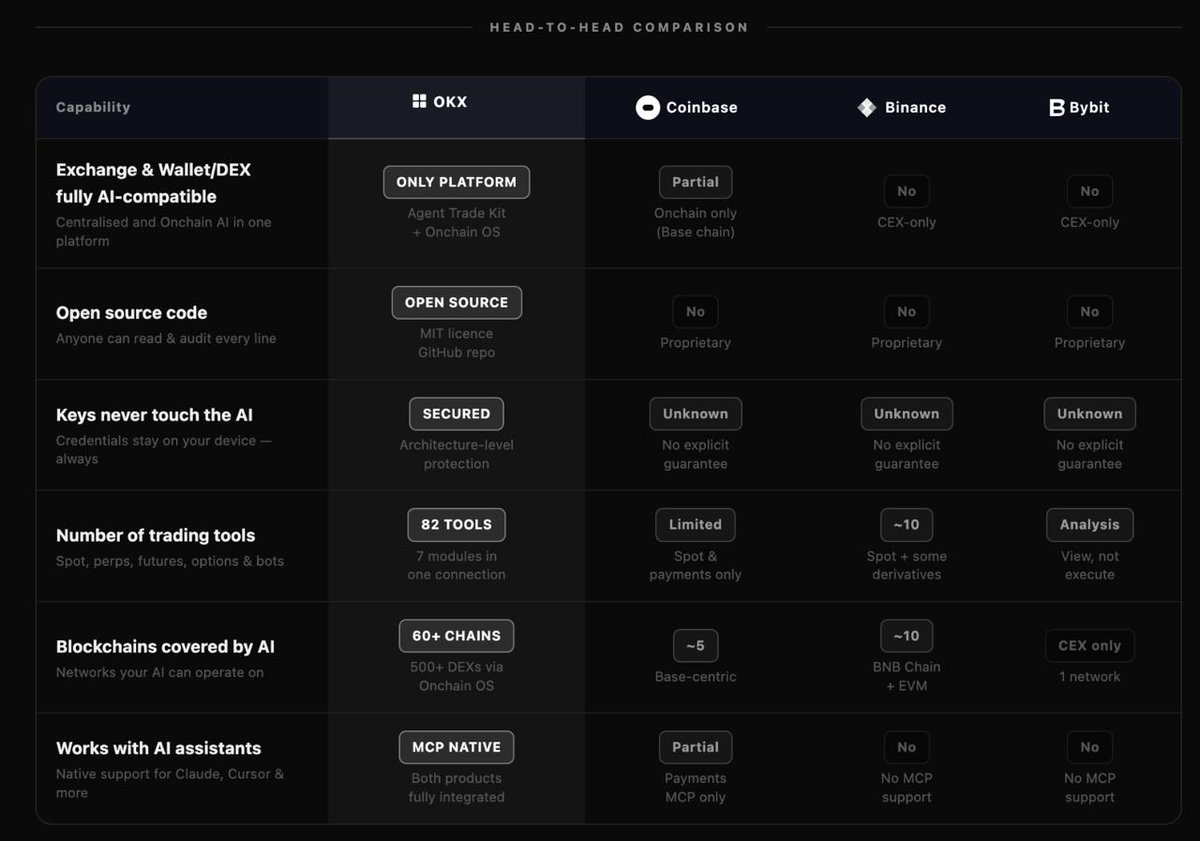Click the Number of trading tools title
The image size is (1200, 841).
pyautogui.click(x=156, y=535)
